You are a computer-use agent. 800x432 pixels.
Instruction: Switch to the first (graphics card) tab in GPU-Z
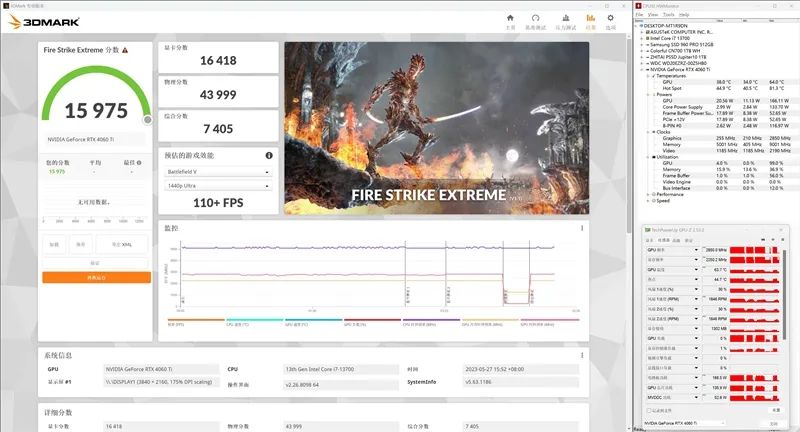649,240
